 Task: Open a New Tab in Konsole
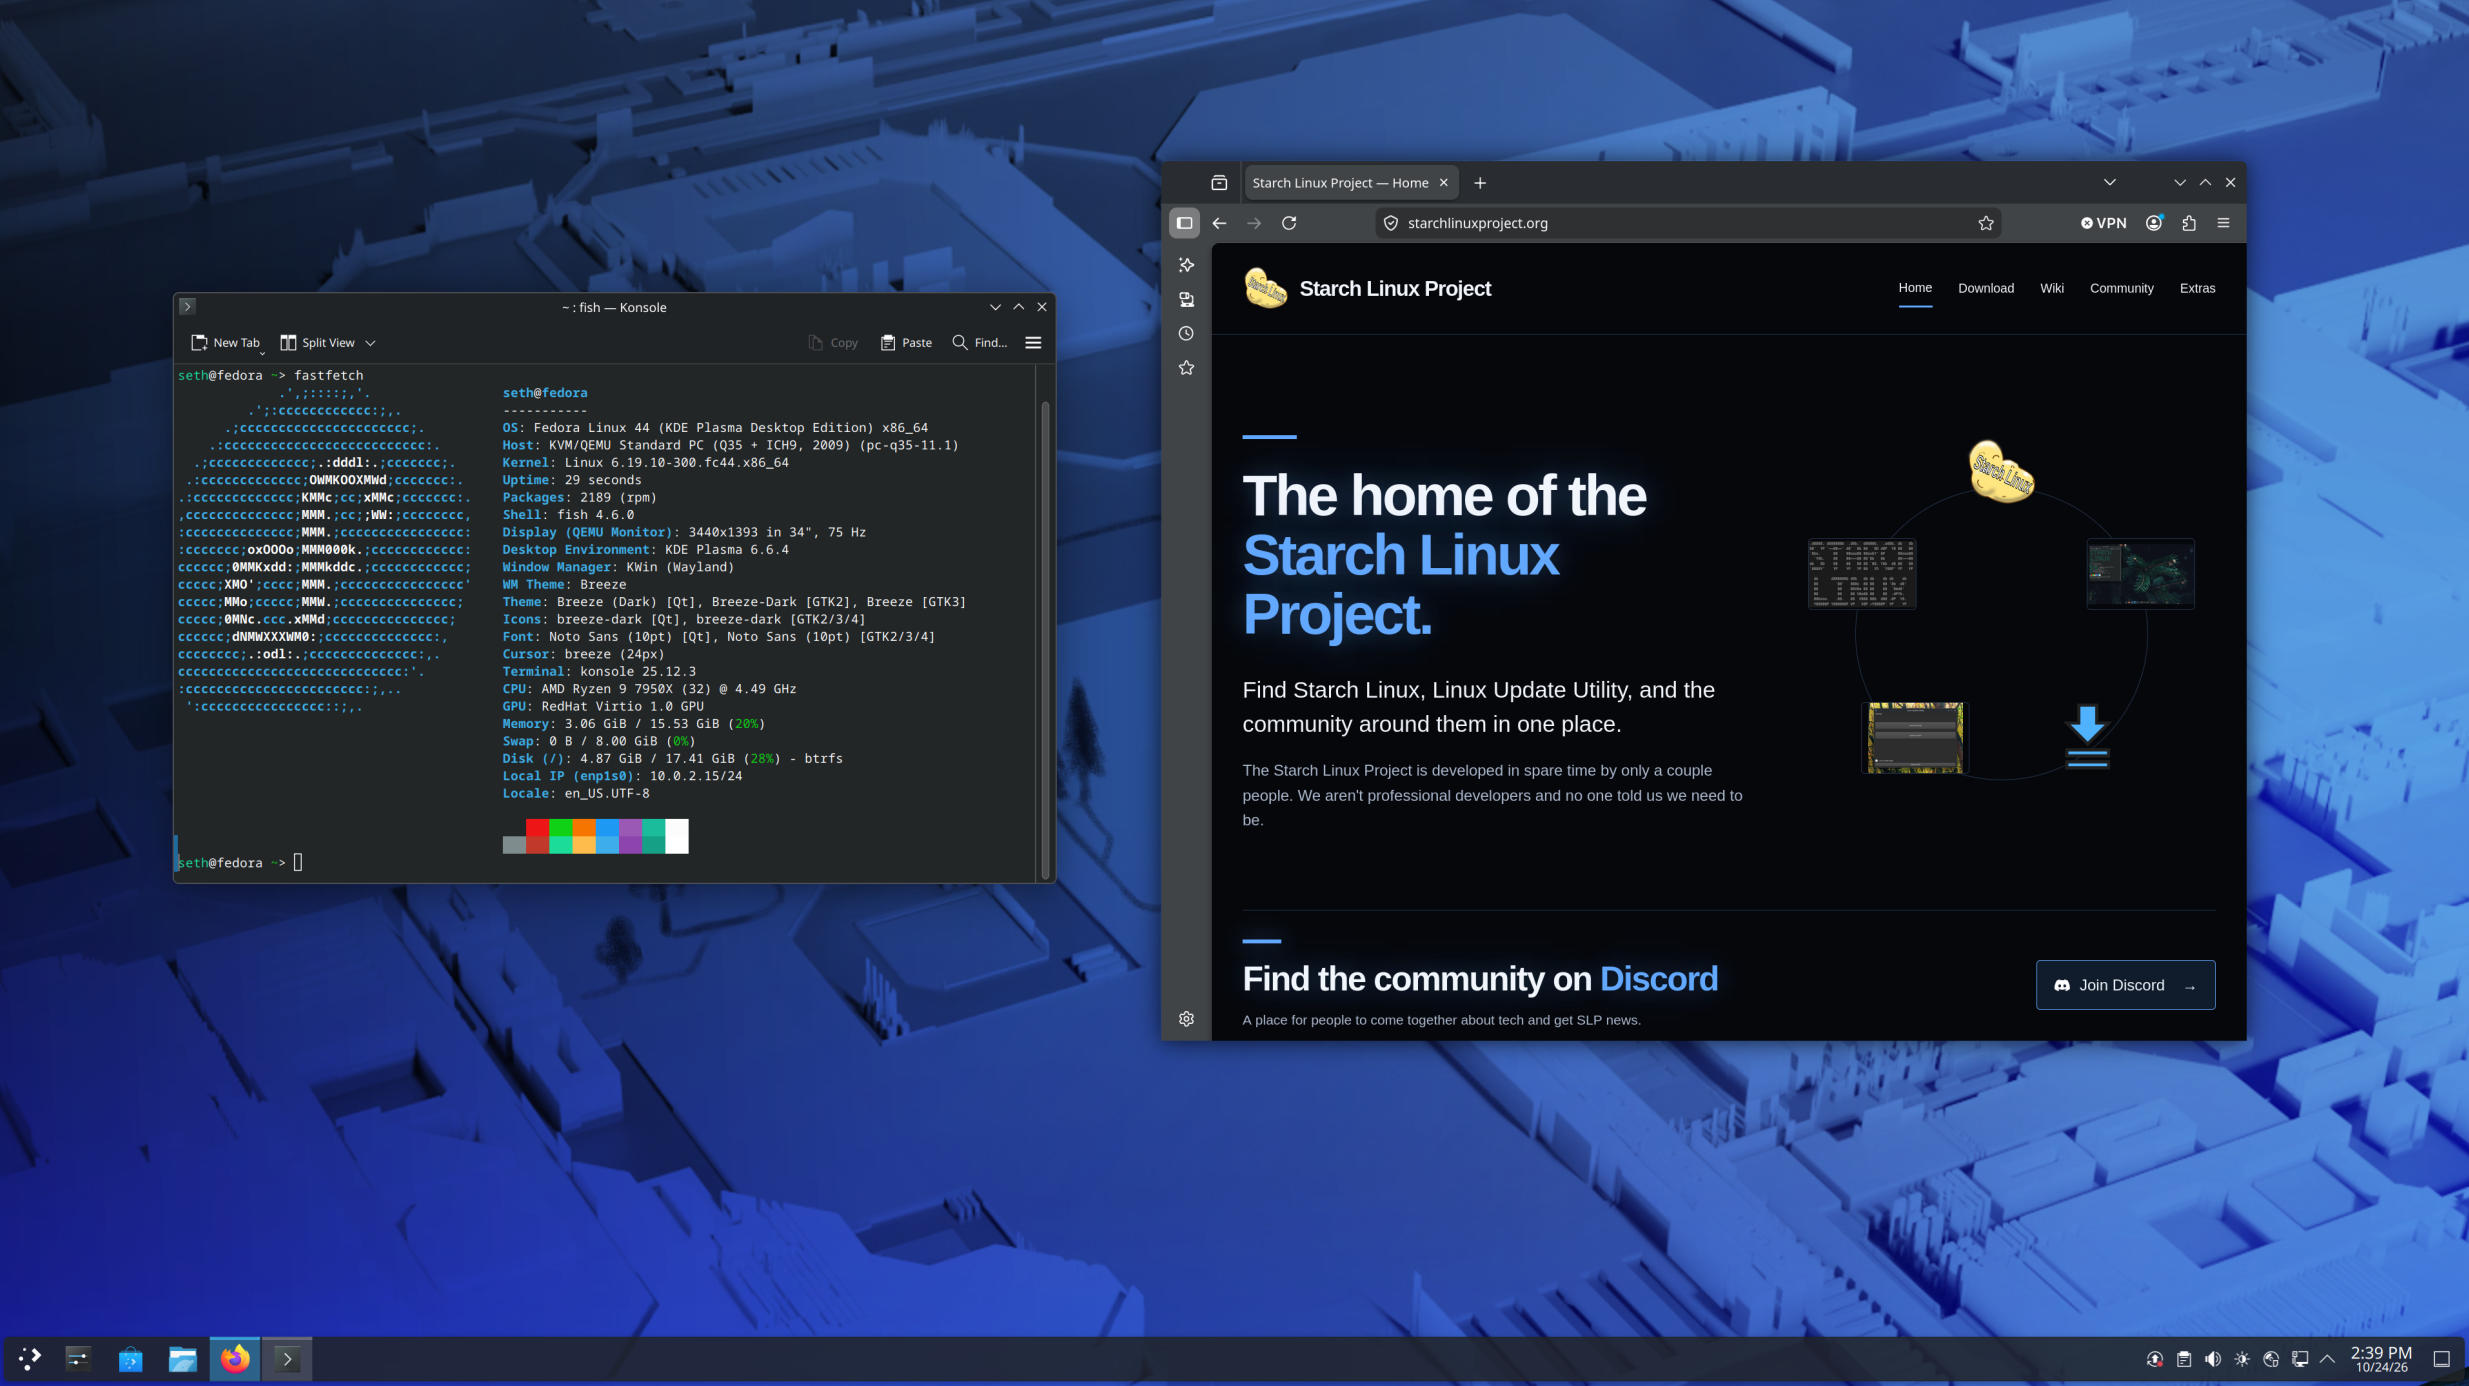point(225,342)
